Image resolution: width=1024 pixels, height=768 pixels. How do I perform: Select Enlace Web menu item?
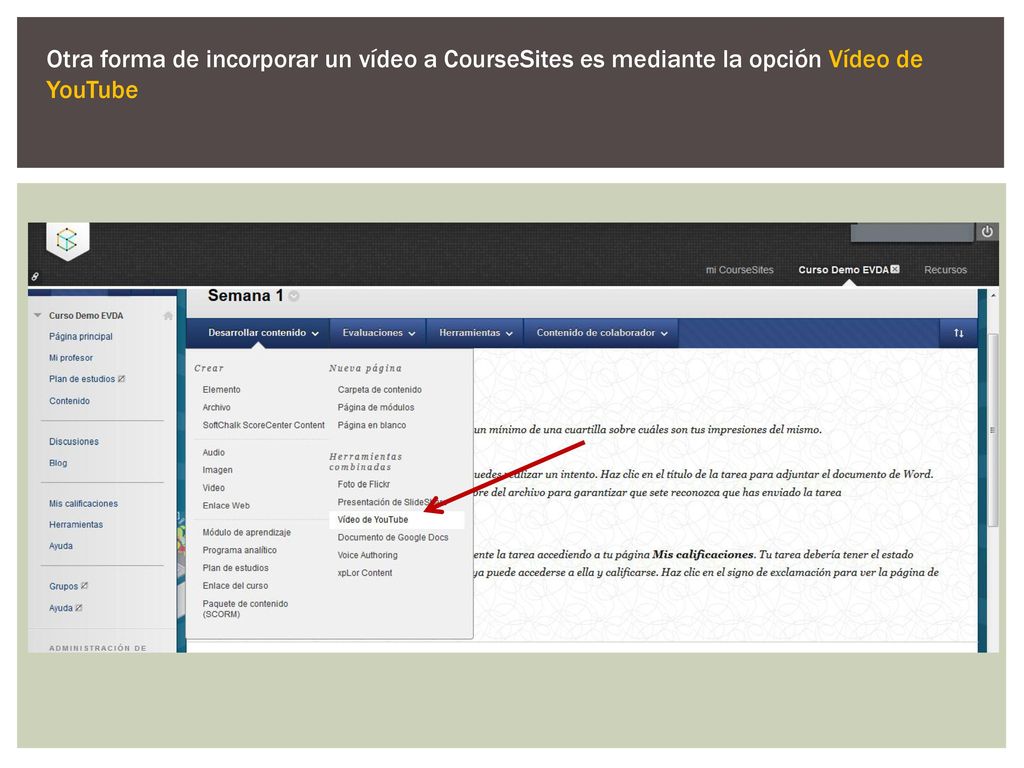point(226,505)
